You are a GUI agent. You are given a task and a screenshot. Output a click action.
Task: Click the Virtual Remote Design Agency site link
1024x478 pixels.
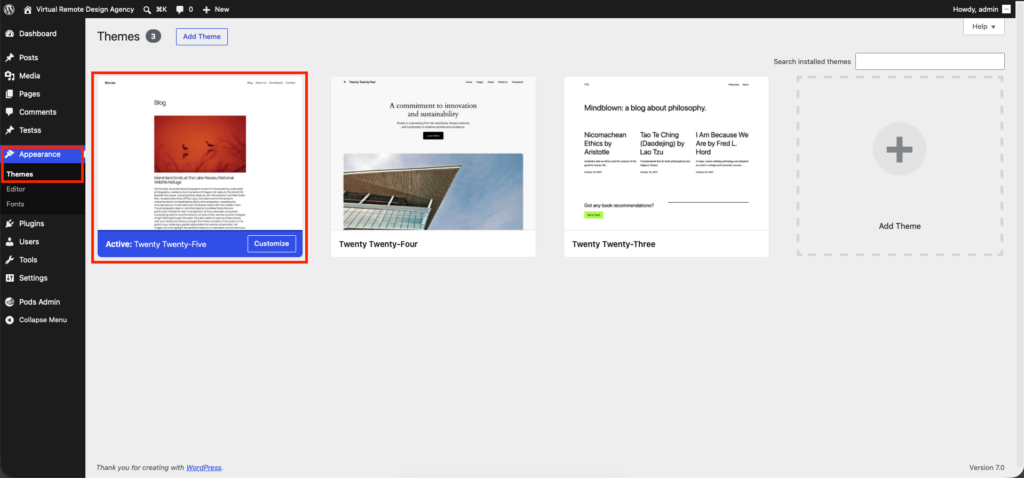point(85,9)
